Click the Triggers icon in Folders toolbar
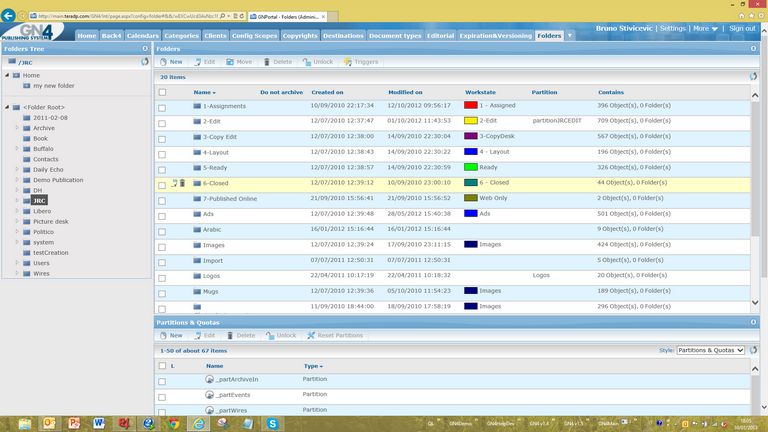Image resolution: width=768 pixels, height=432 pixels. (348, 62)
